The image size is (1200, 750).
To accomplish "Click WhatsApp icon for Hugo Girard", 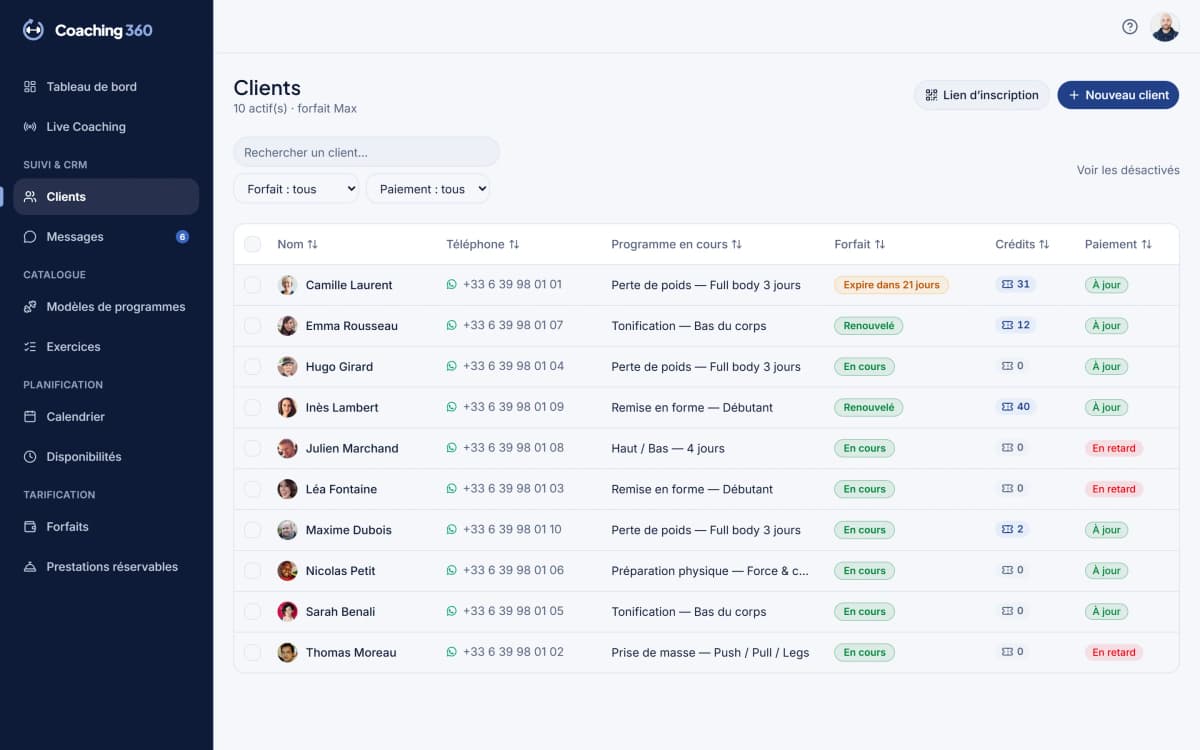I will tap(451, 367).
